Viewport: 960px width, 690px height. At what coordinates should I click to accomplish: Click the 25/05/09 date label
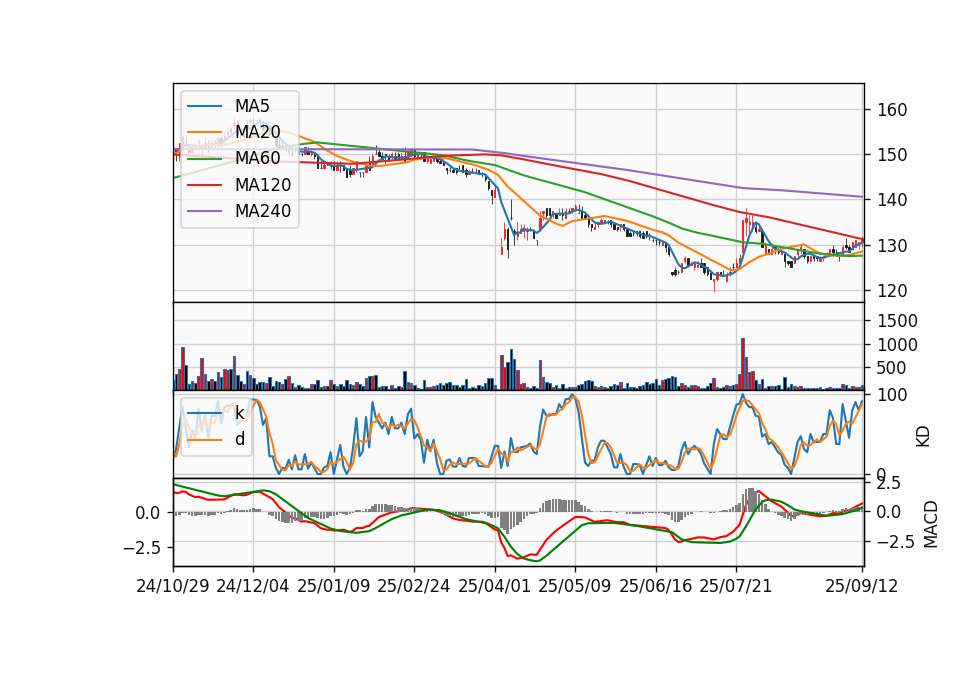[x=575, y=586]
